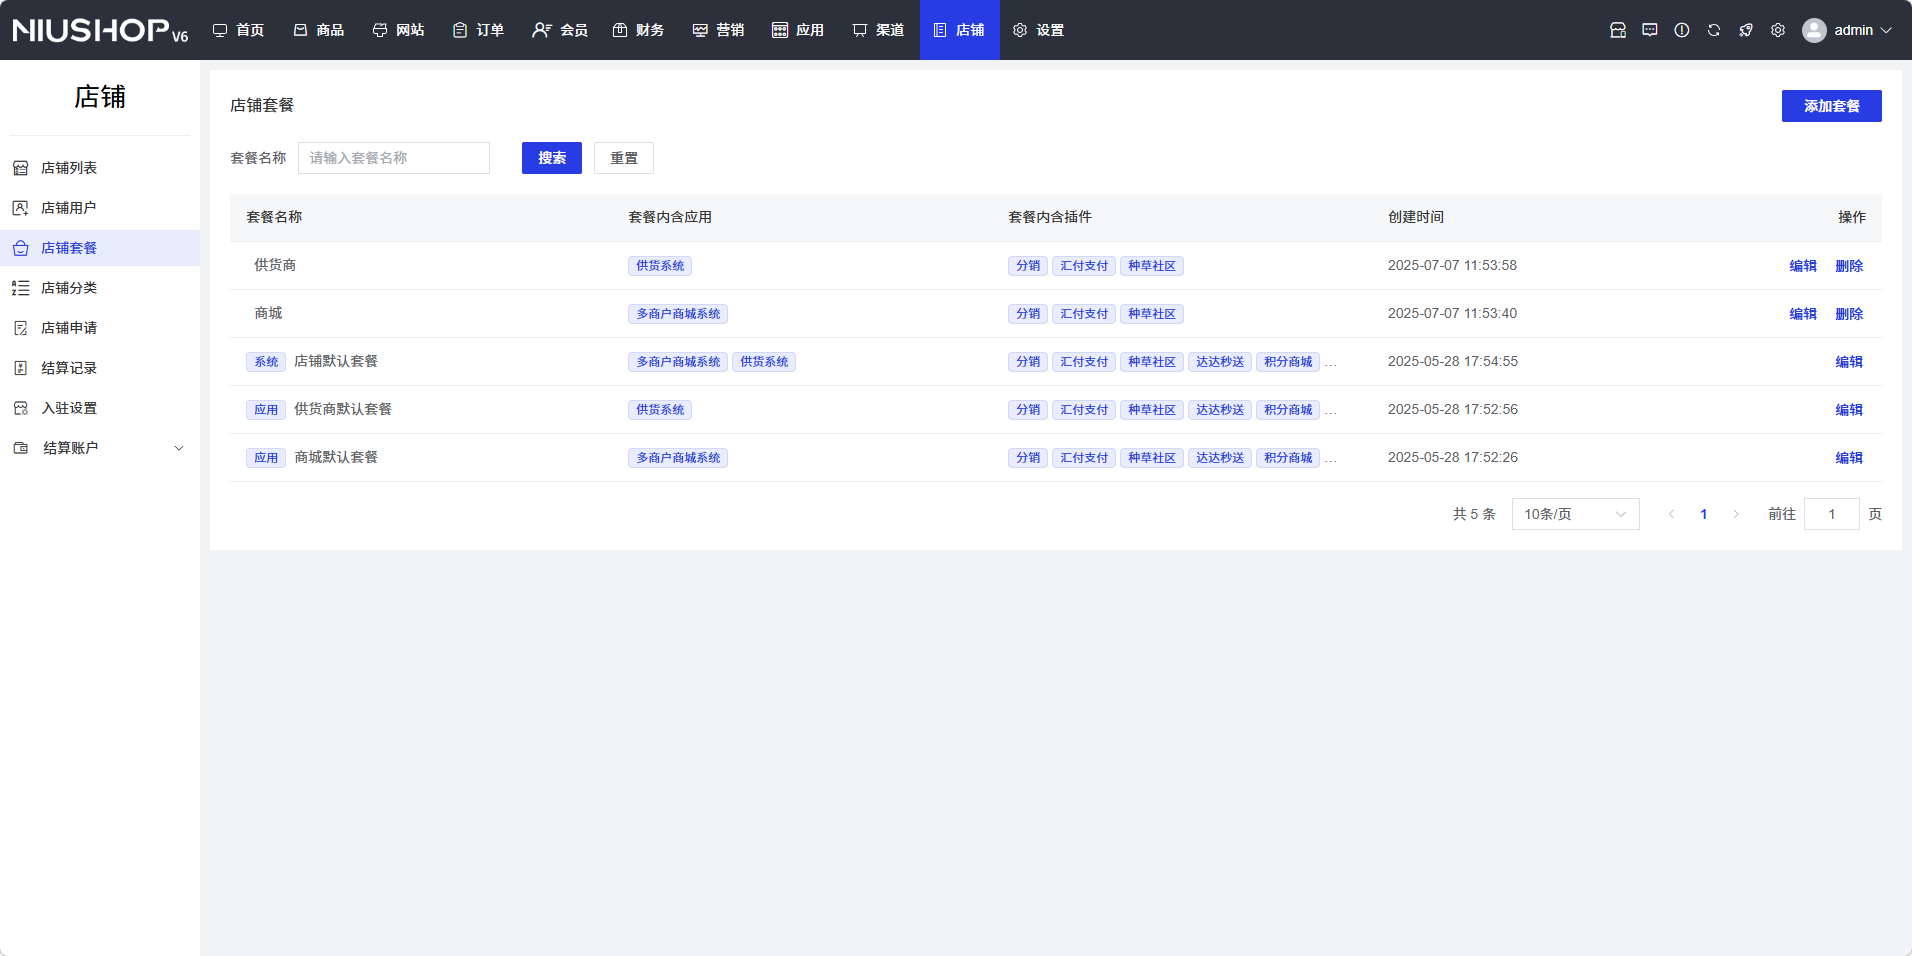Image resolution: width=1912 pixels, height=956 pixels.
Task: Click the 添加套餐 button
Action: pyautogui.click(x=1831, y=106)
